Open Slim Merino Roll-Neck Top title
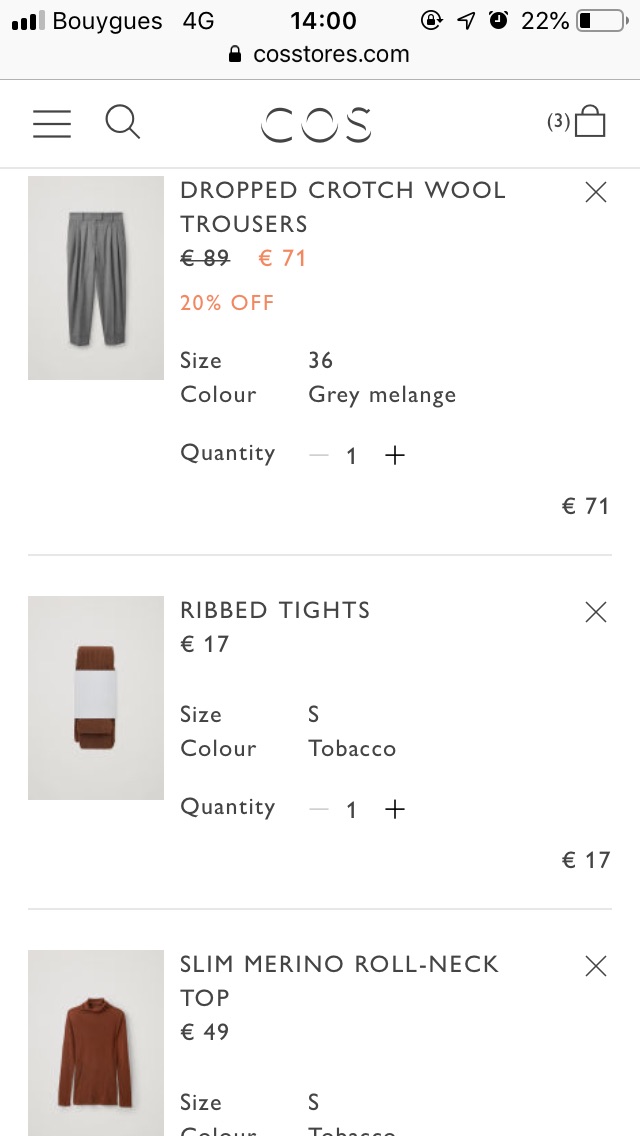This screenshot has height=1136, width=640. click(339, 981)
